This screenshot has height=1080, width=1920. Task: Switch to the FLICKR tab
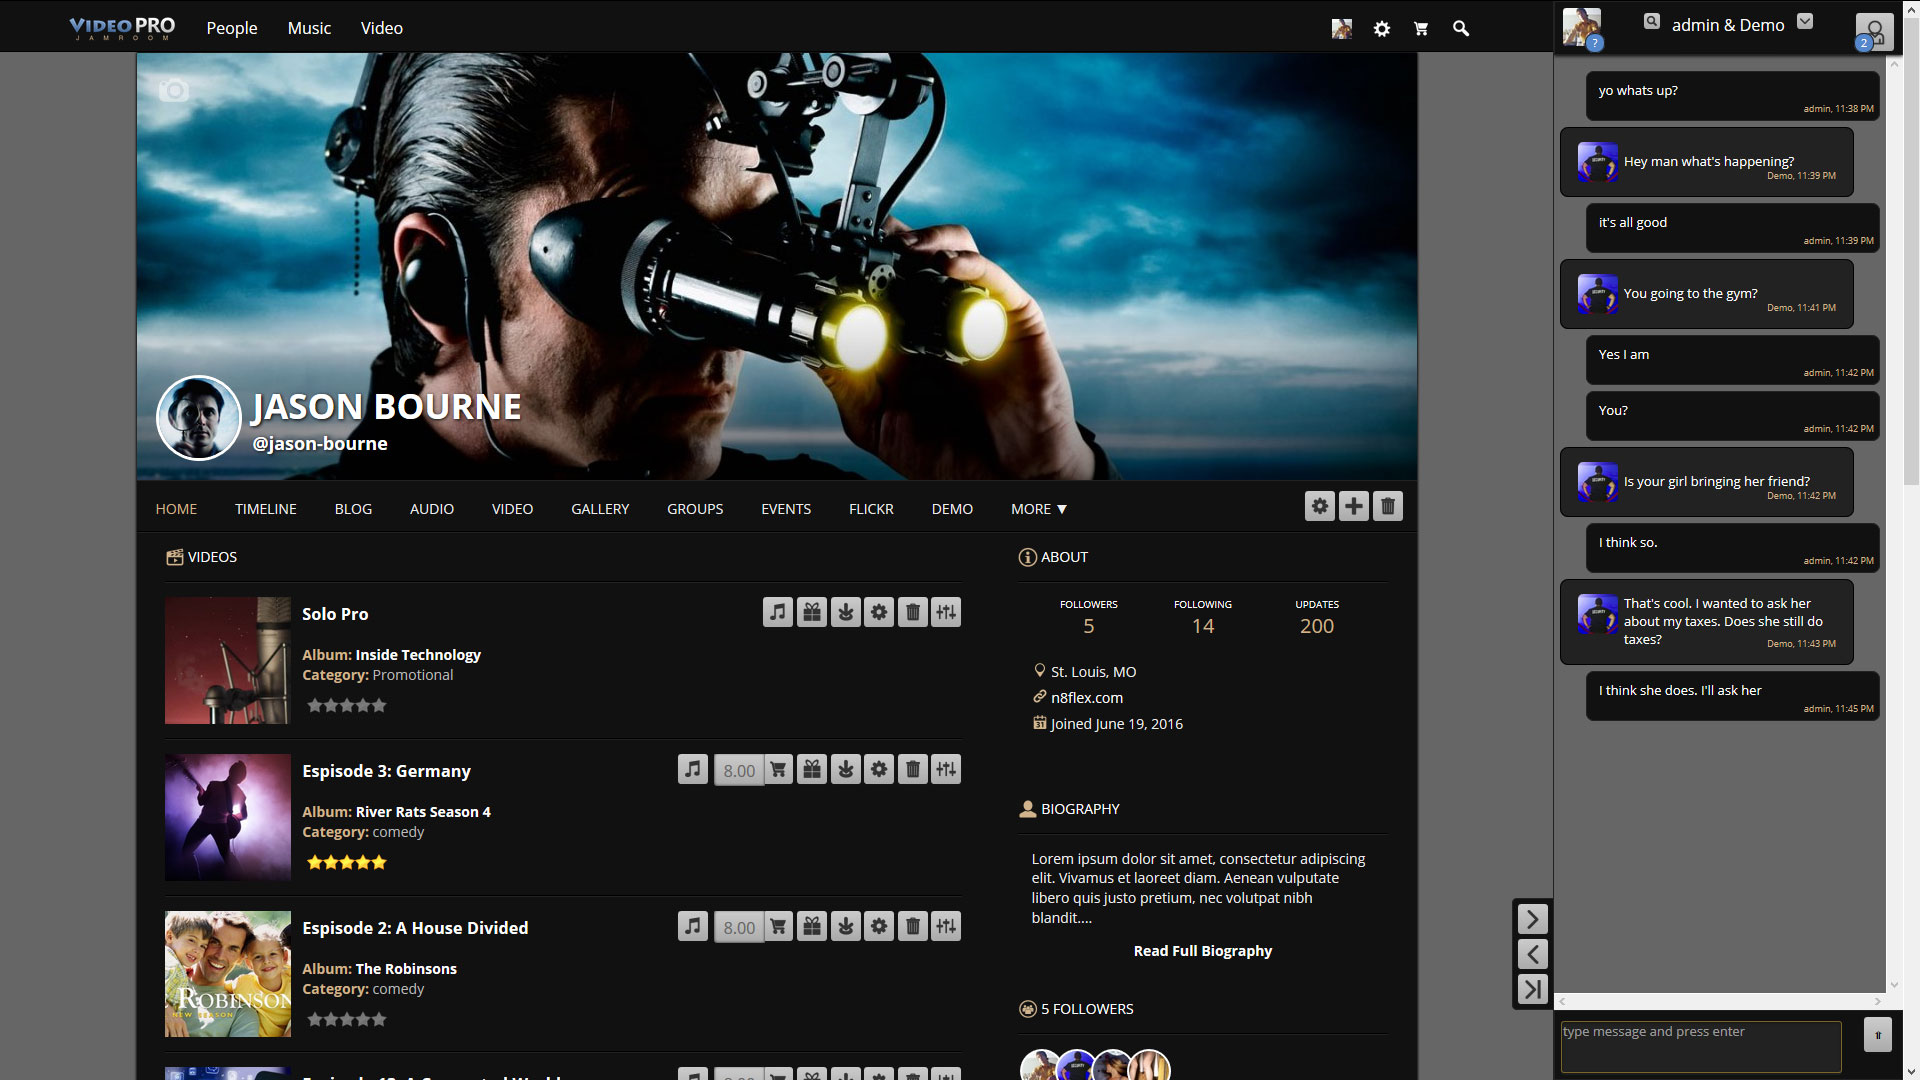pyautogui.click(x=871, y=509)
